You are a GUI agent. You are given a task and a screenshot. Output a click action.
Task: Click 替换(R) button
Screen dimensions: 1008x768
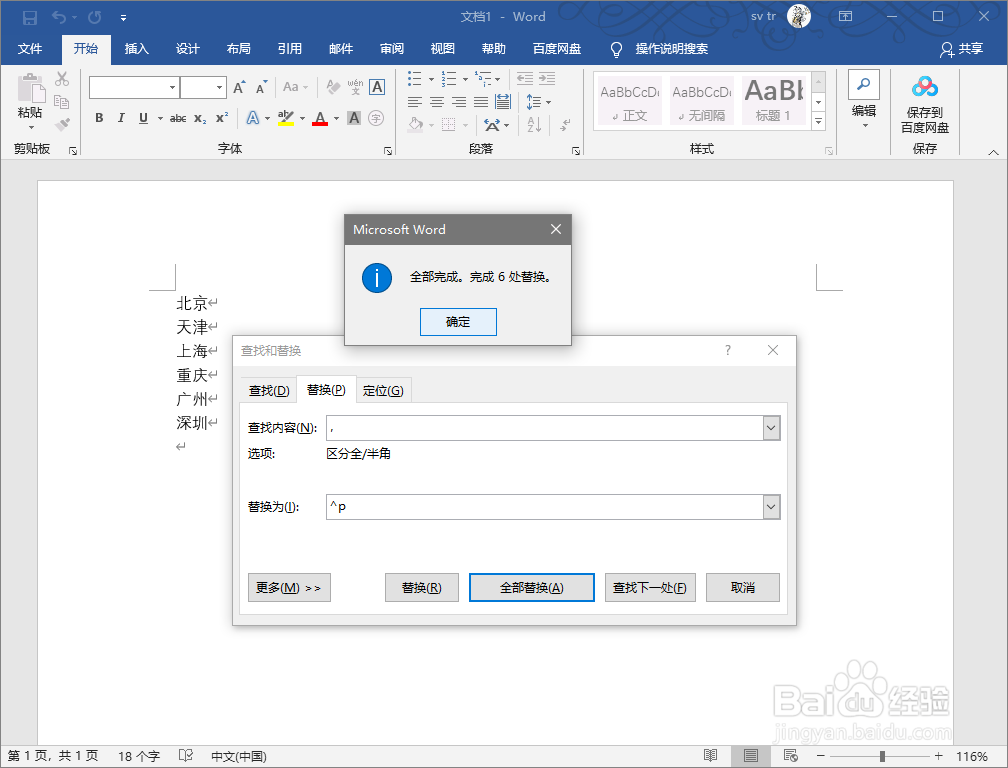[422, 587]
